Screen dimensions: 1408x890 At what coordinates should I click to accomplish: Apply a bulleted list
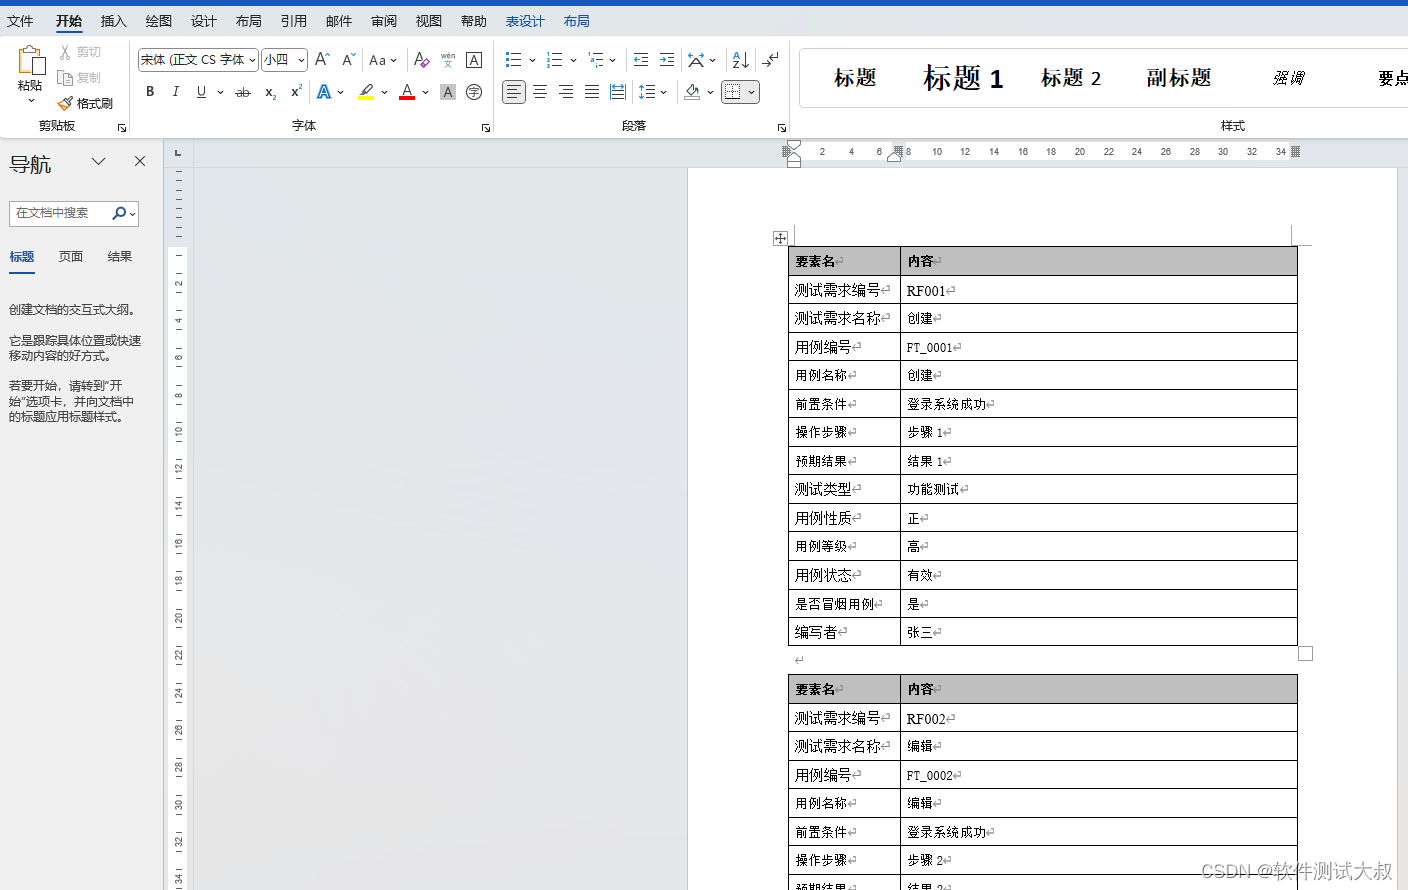(x=513, y=60)
